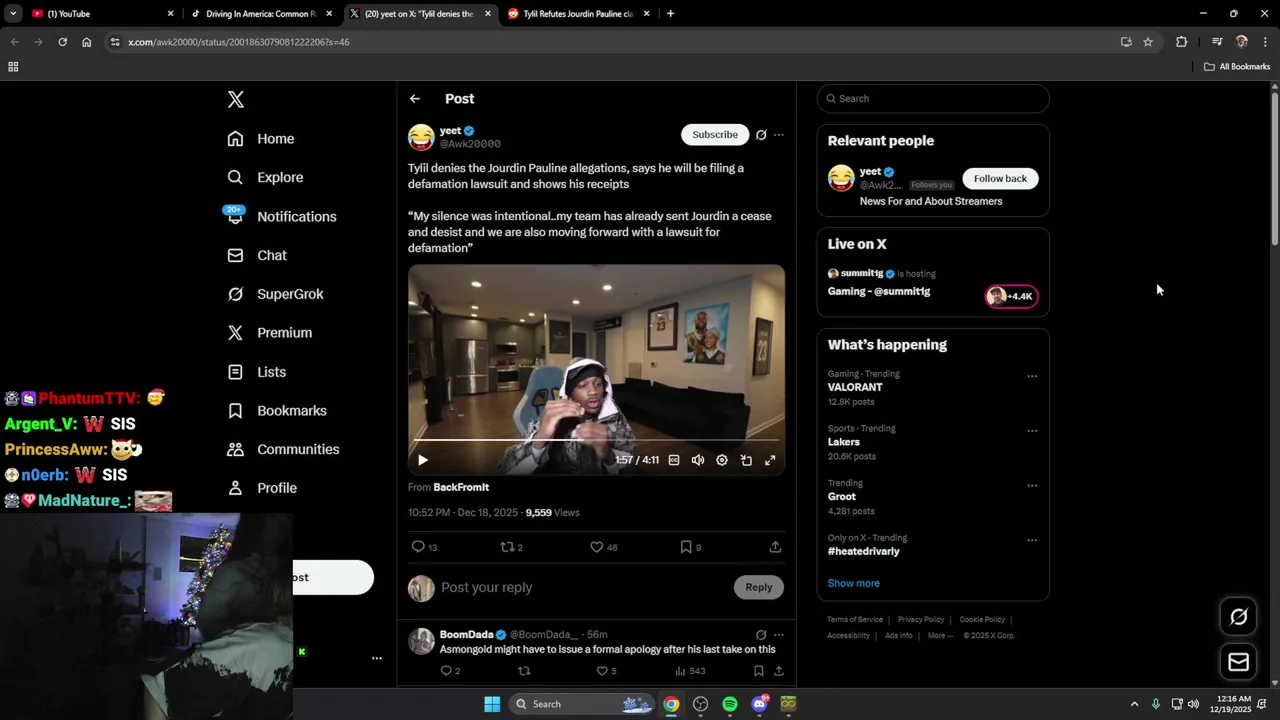
Task: Click Grok icon on BoomDada's reply
Action: pos(761,635)
